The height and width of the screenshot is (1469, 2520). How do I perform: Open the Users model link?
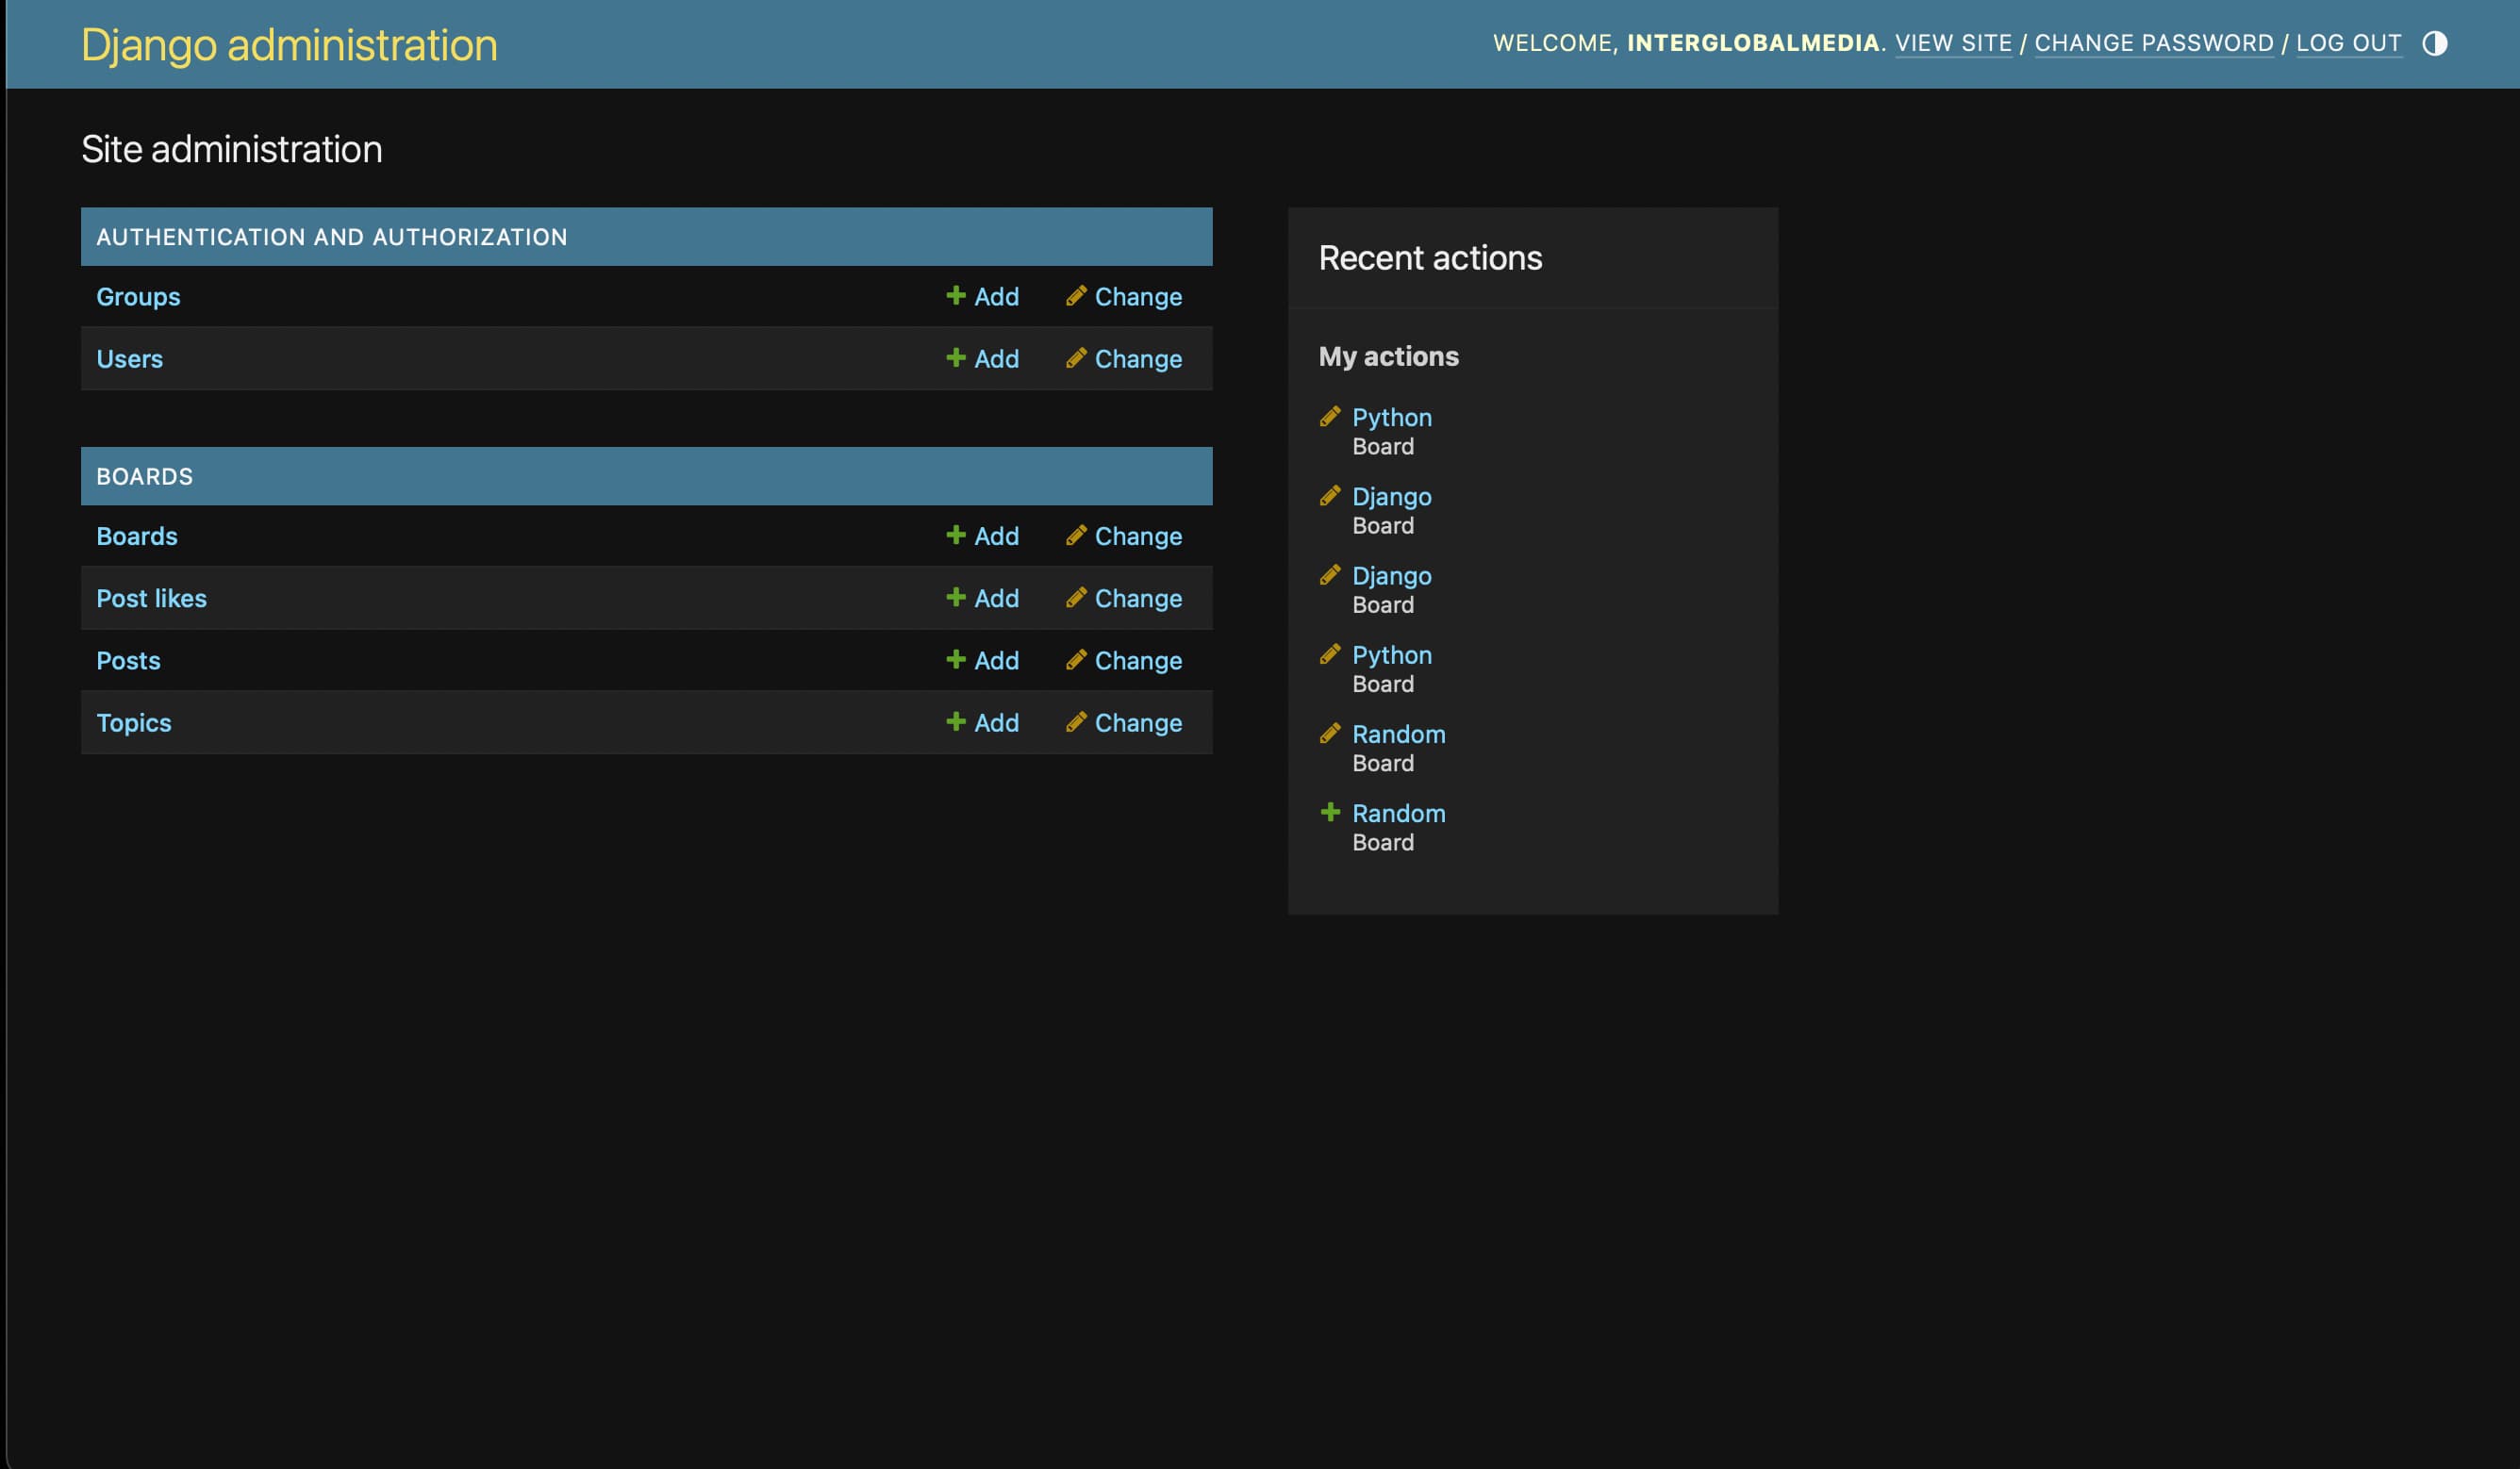[x=129, y=358]
